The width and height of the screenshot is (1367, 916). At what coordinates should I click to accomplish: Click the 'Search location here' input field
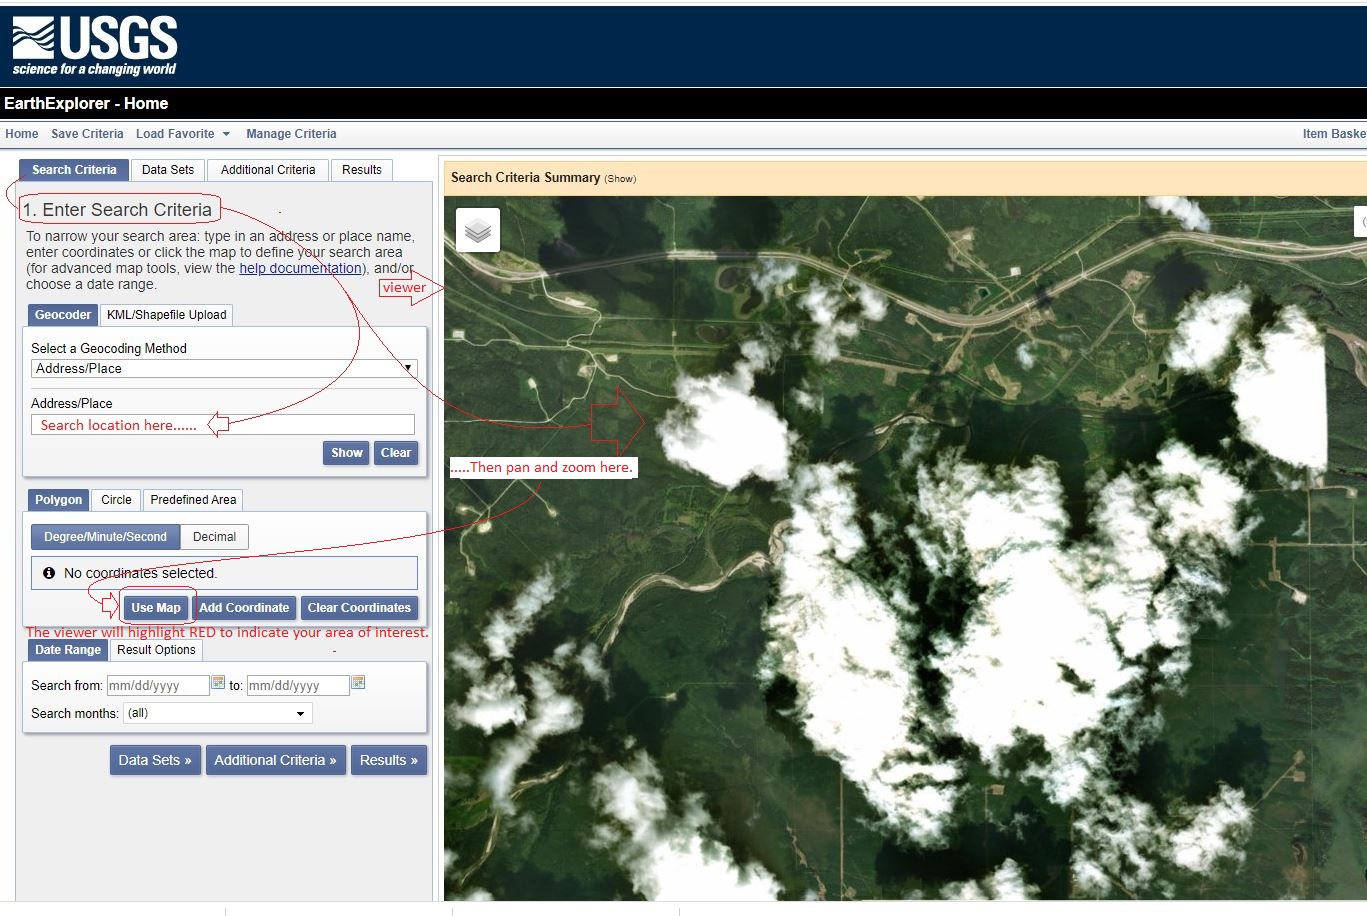(x=222, y=424)
